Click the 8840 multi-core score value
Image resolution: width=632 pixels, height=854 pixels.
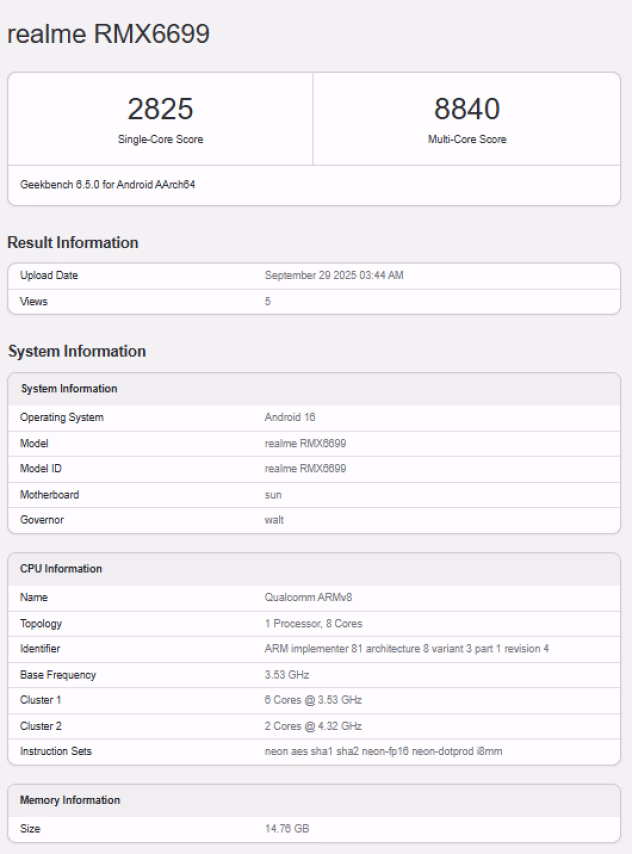click(467, 110)
